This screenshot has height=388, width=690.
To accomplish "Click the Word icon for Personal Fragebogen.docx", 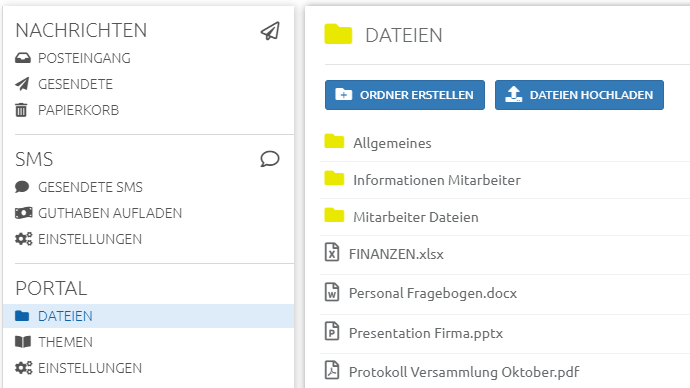I will [x=332, y=292].
